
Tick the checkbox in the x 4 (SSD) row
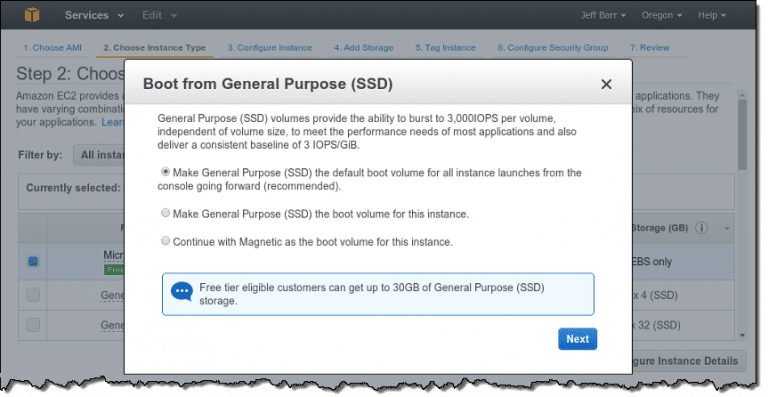click(33, 295)
